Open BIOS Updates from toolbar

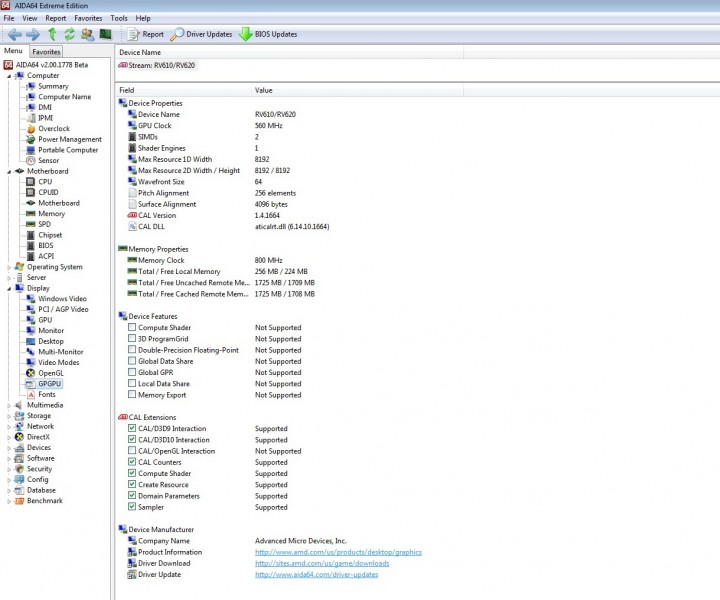[x=268, y=34]
